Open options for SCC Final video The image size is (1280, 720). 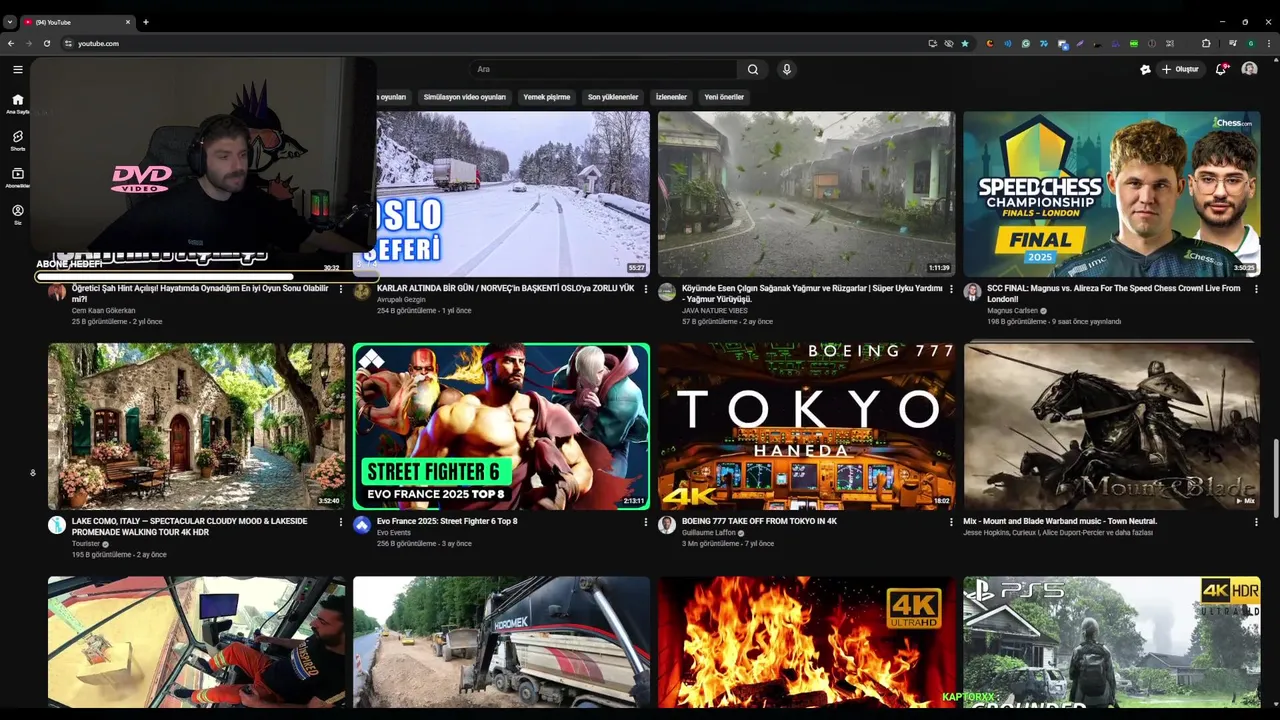click(x=1257, y=289)
